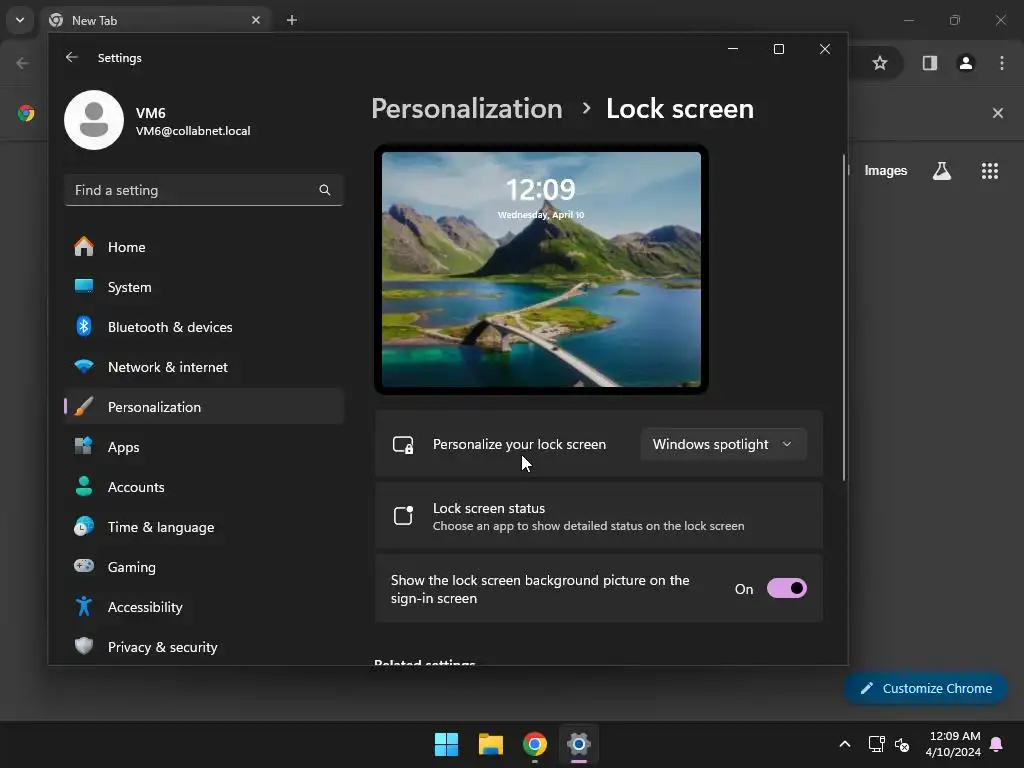
Task: Click the Settings gear taskbar icon
Action: (579, 744)
